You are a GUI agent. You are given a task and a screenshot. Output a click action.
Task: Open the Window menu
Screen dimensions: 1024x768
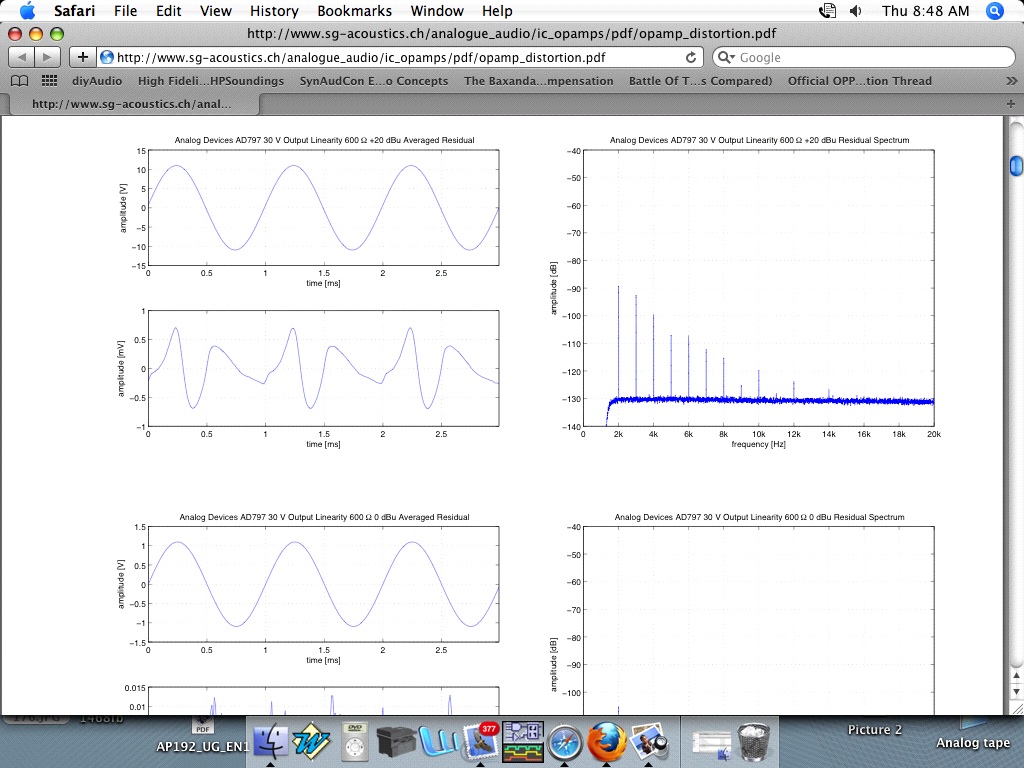point(437,11)
